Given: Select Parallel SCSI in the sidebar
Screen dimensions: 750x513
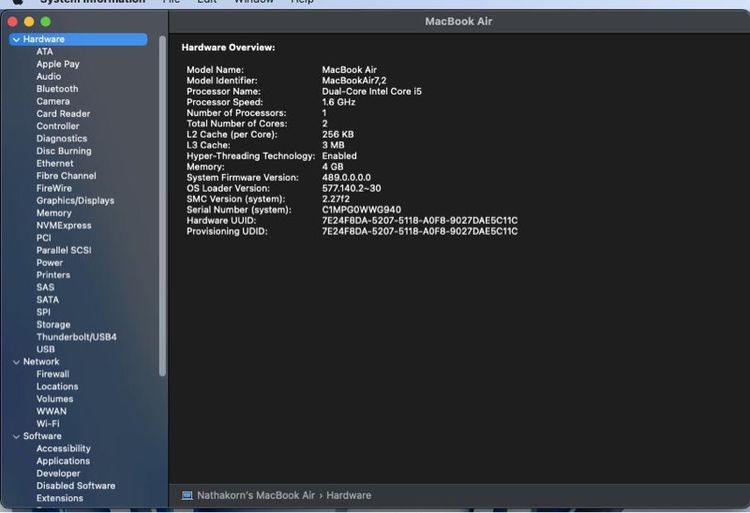Looking at the screenshot, I should [x=64, y=251].
